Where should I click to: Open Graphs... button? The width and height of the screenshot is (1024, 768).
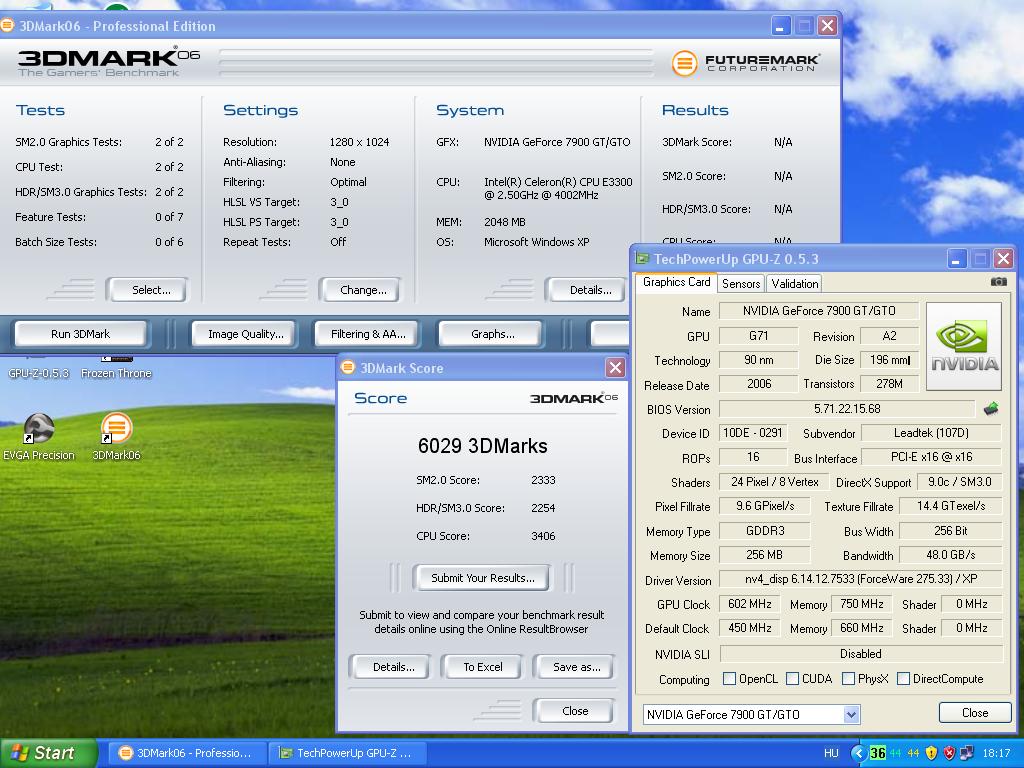coord(492,334)
